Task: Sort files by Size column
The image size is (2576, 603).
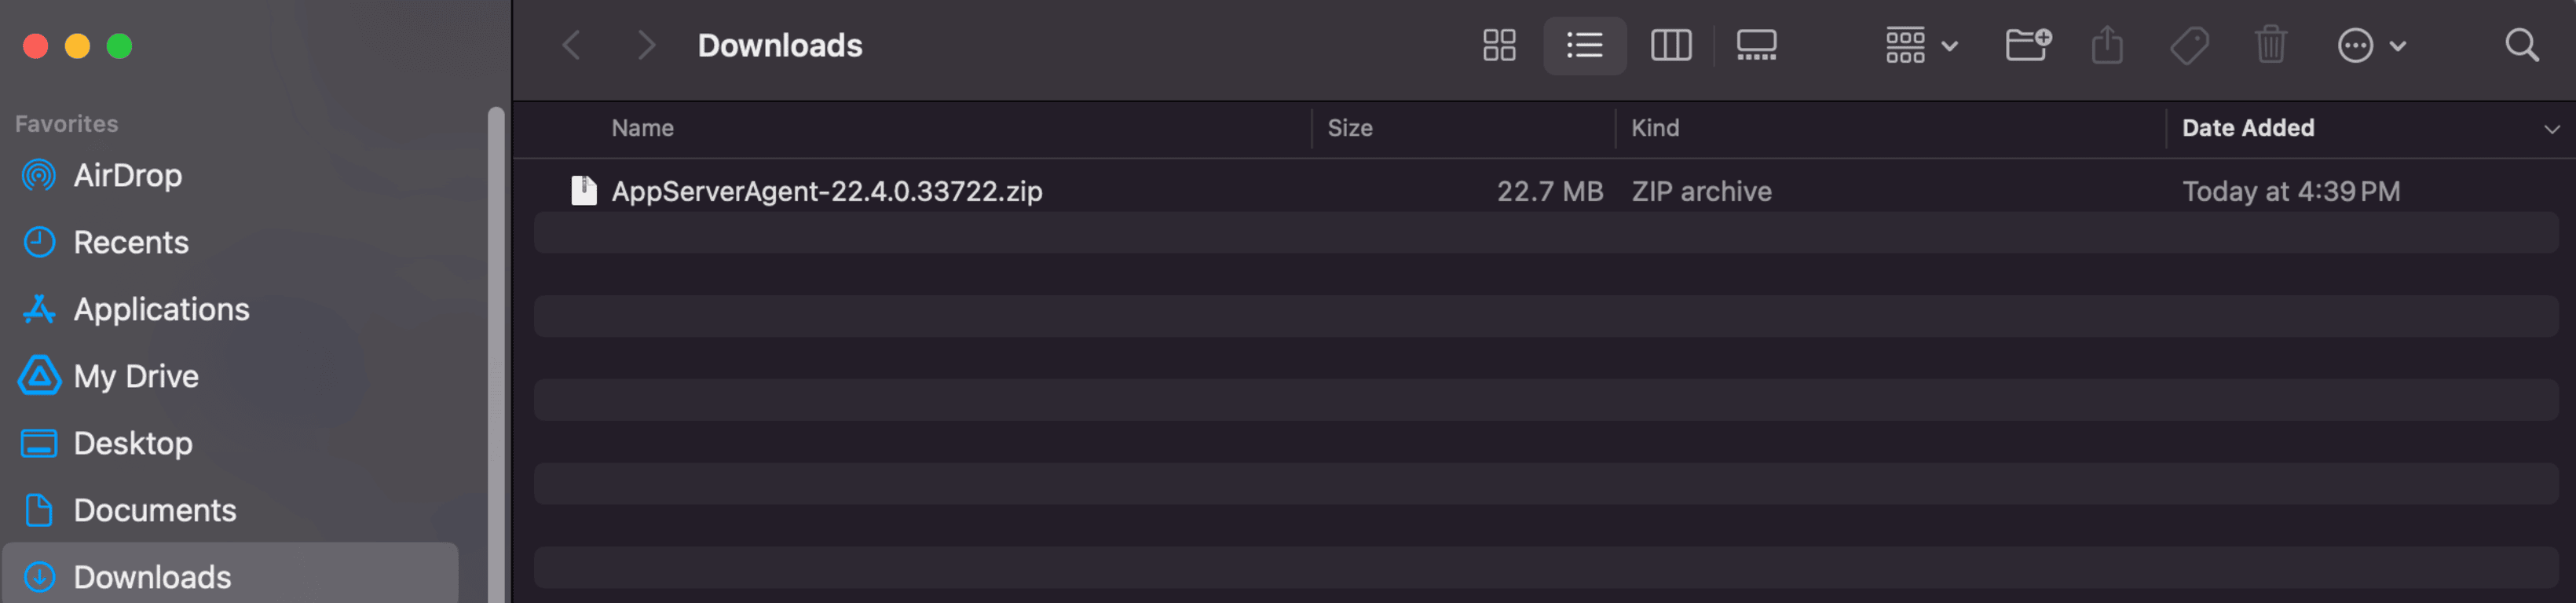Action: [x=1349, y=128]
